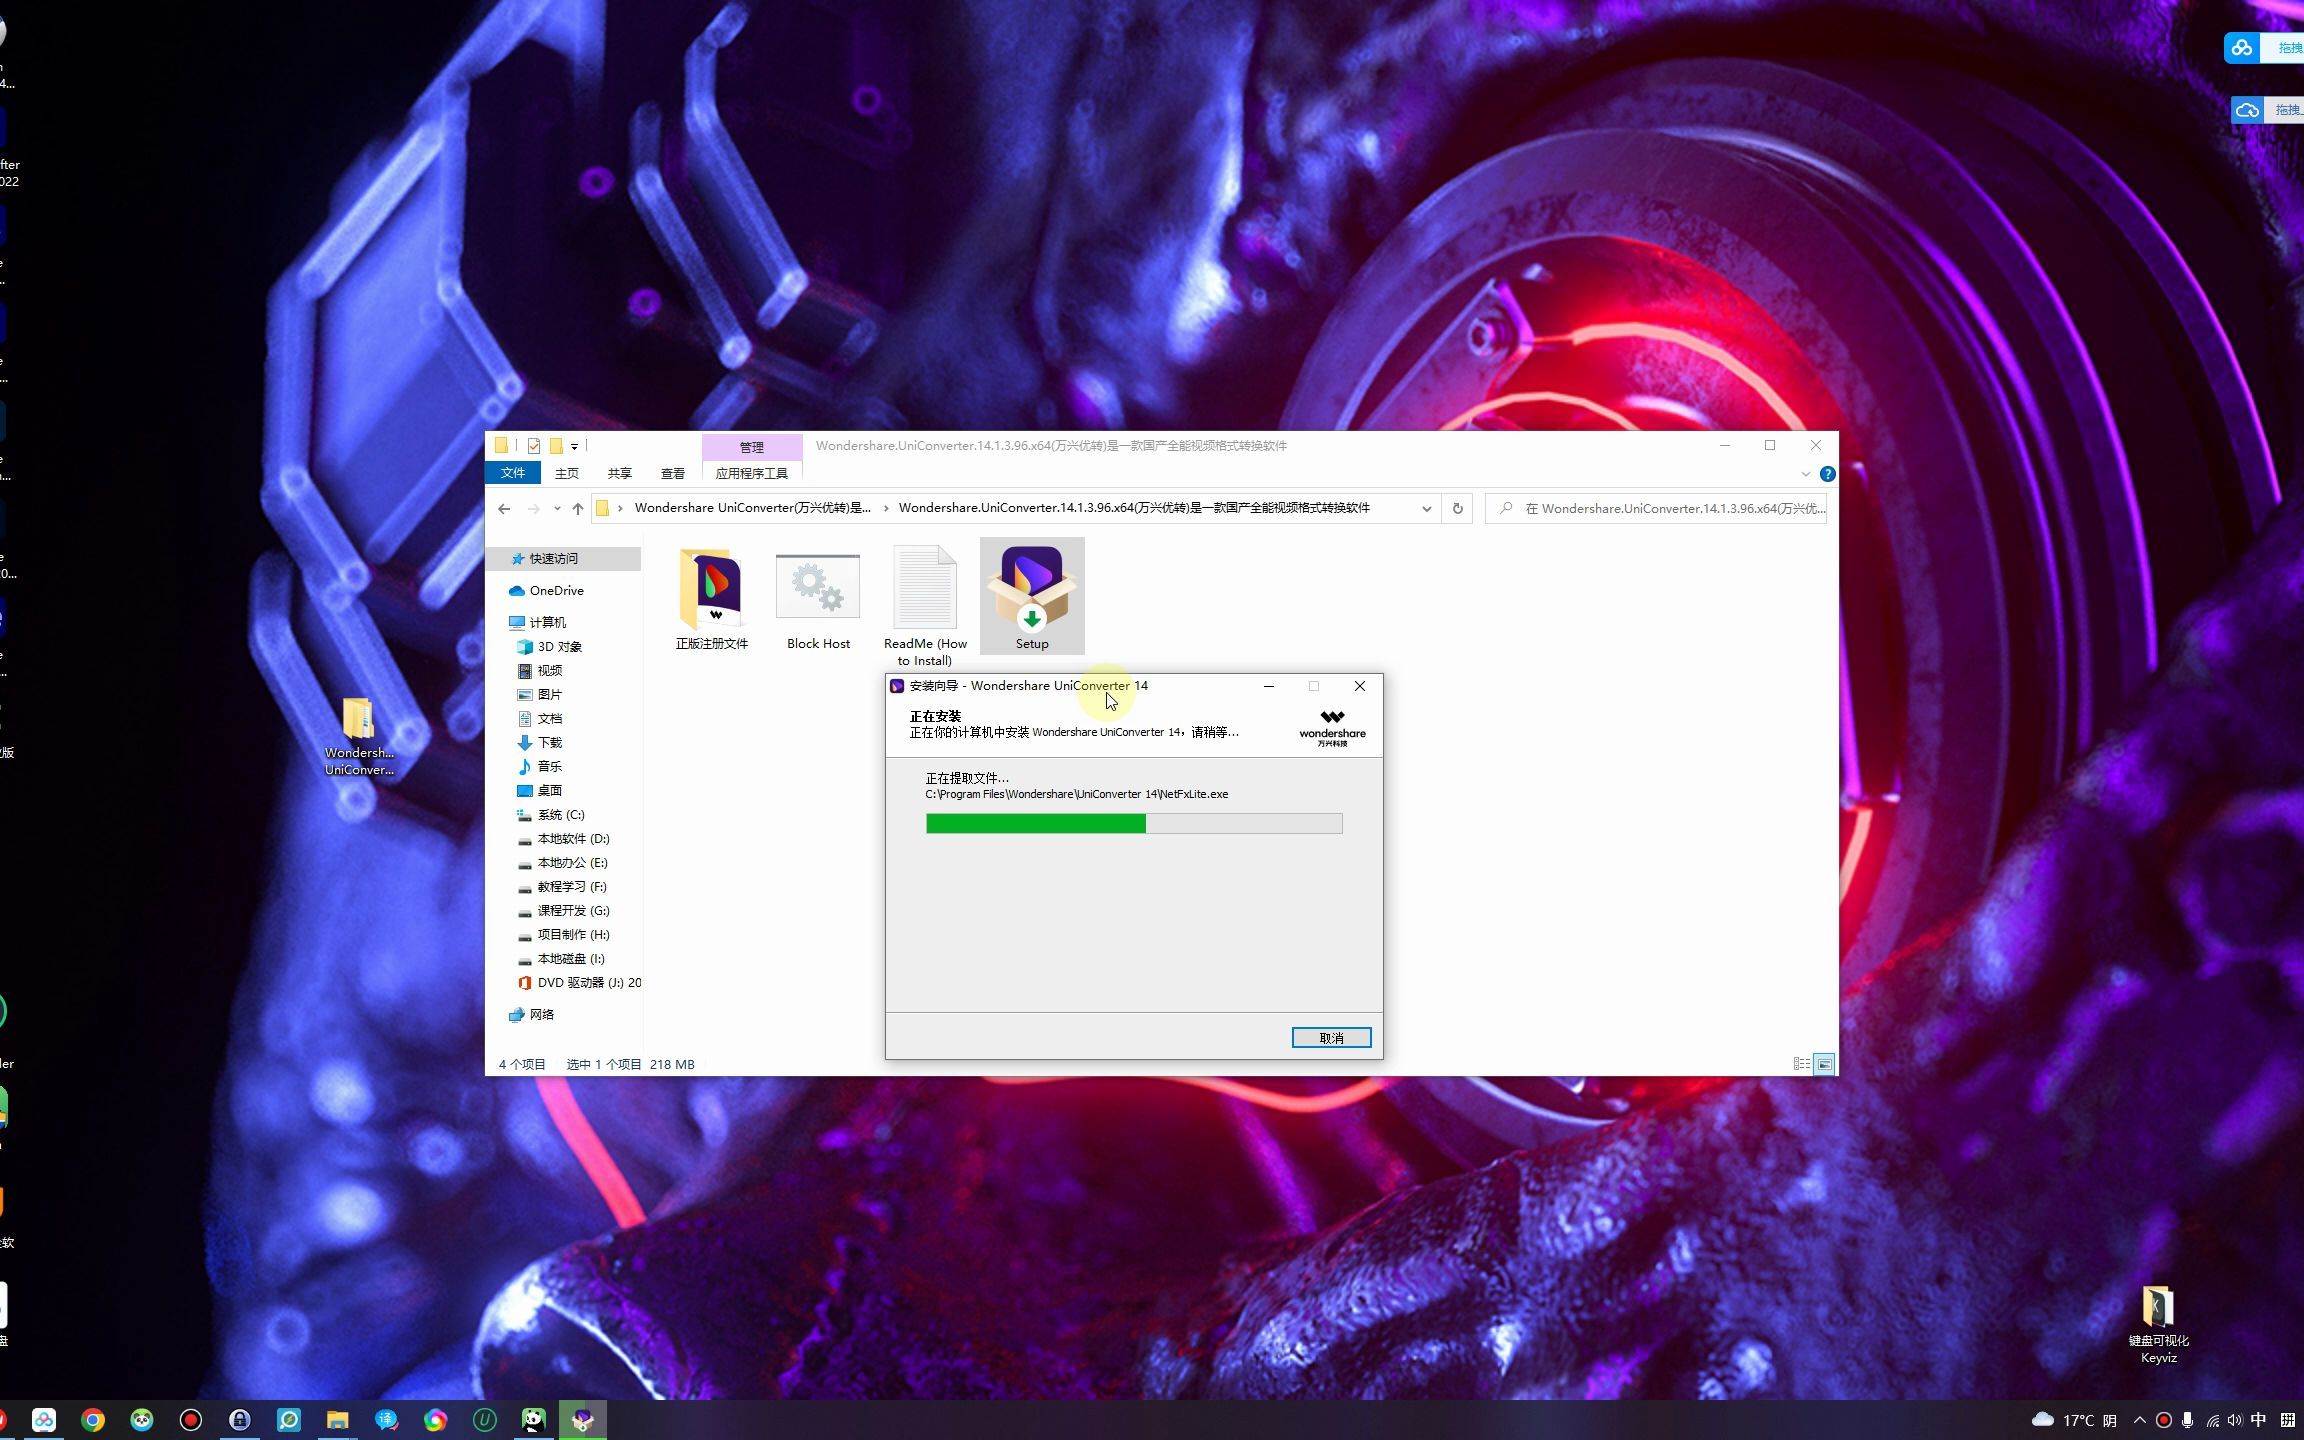Select the ReadMe (How to Install) document
The image size is (2304, 1440).
925,589
